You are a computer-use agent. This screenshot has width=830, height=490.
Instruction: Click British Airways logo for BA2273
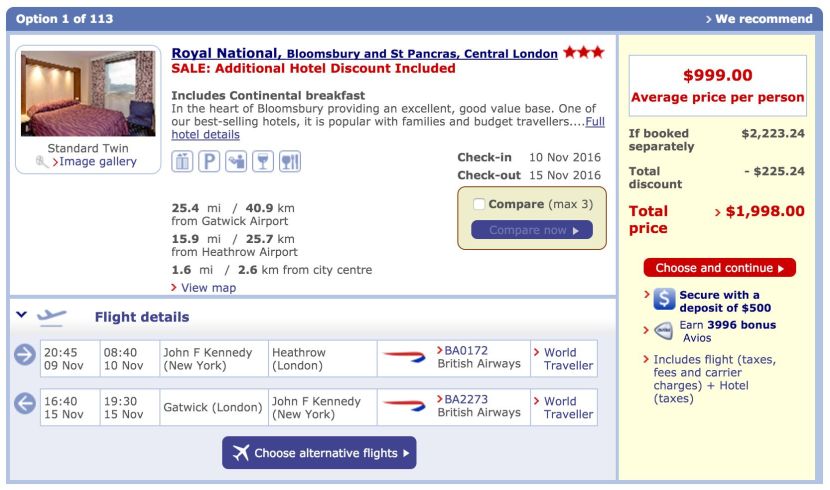(x=404, y=405)
